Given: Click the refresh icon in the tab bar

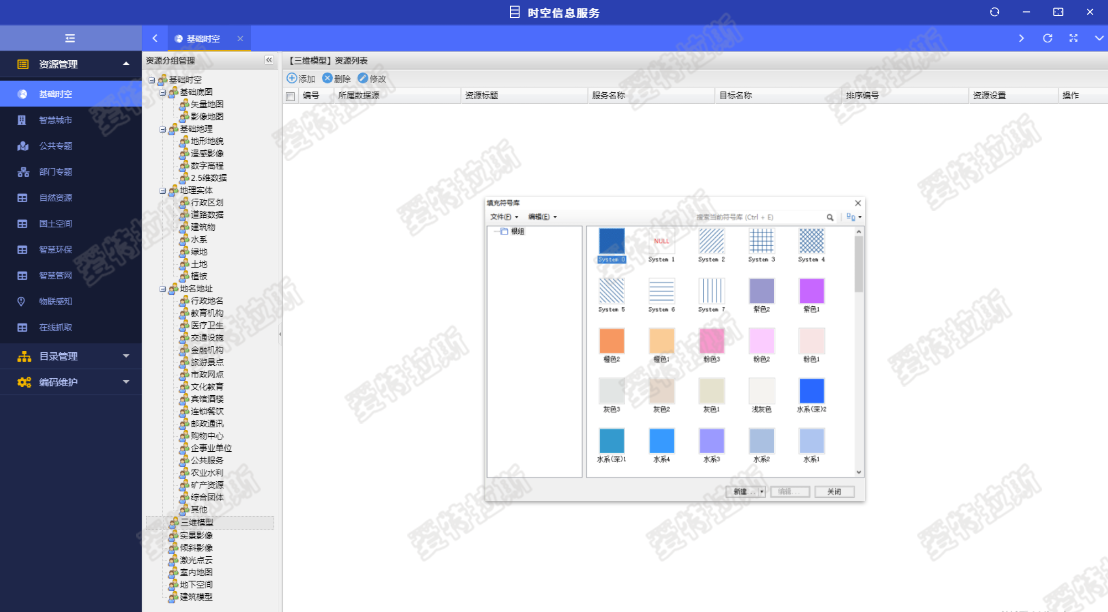Looking at the screenshot, I should [x=1047, y=38].
